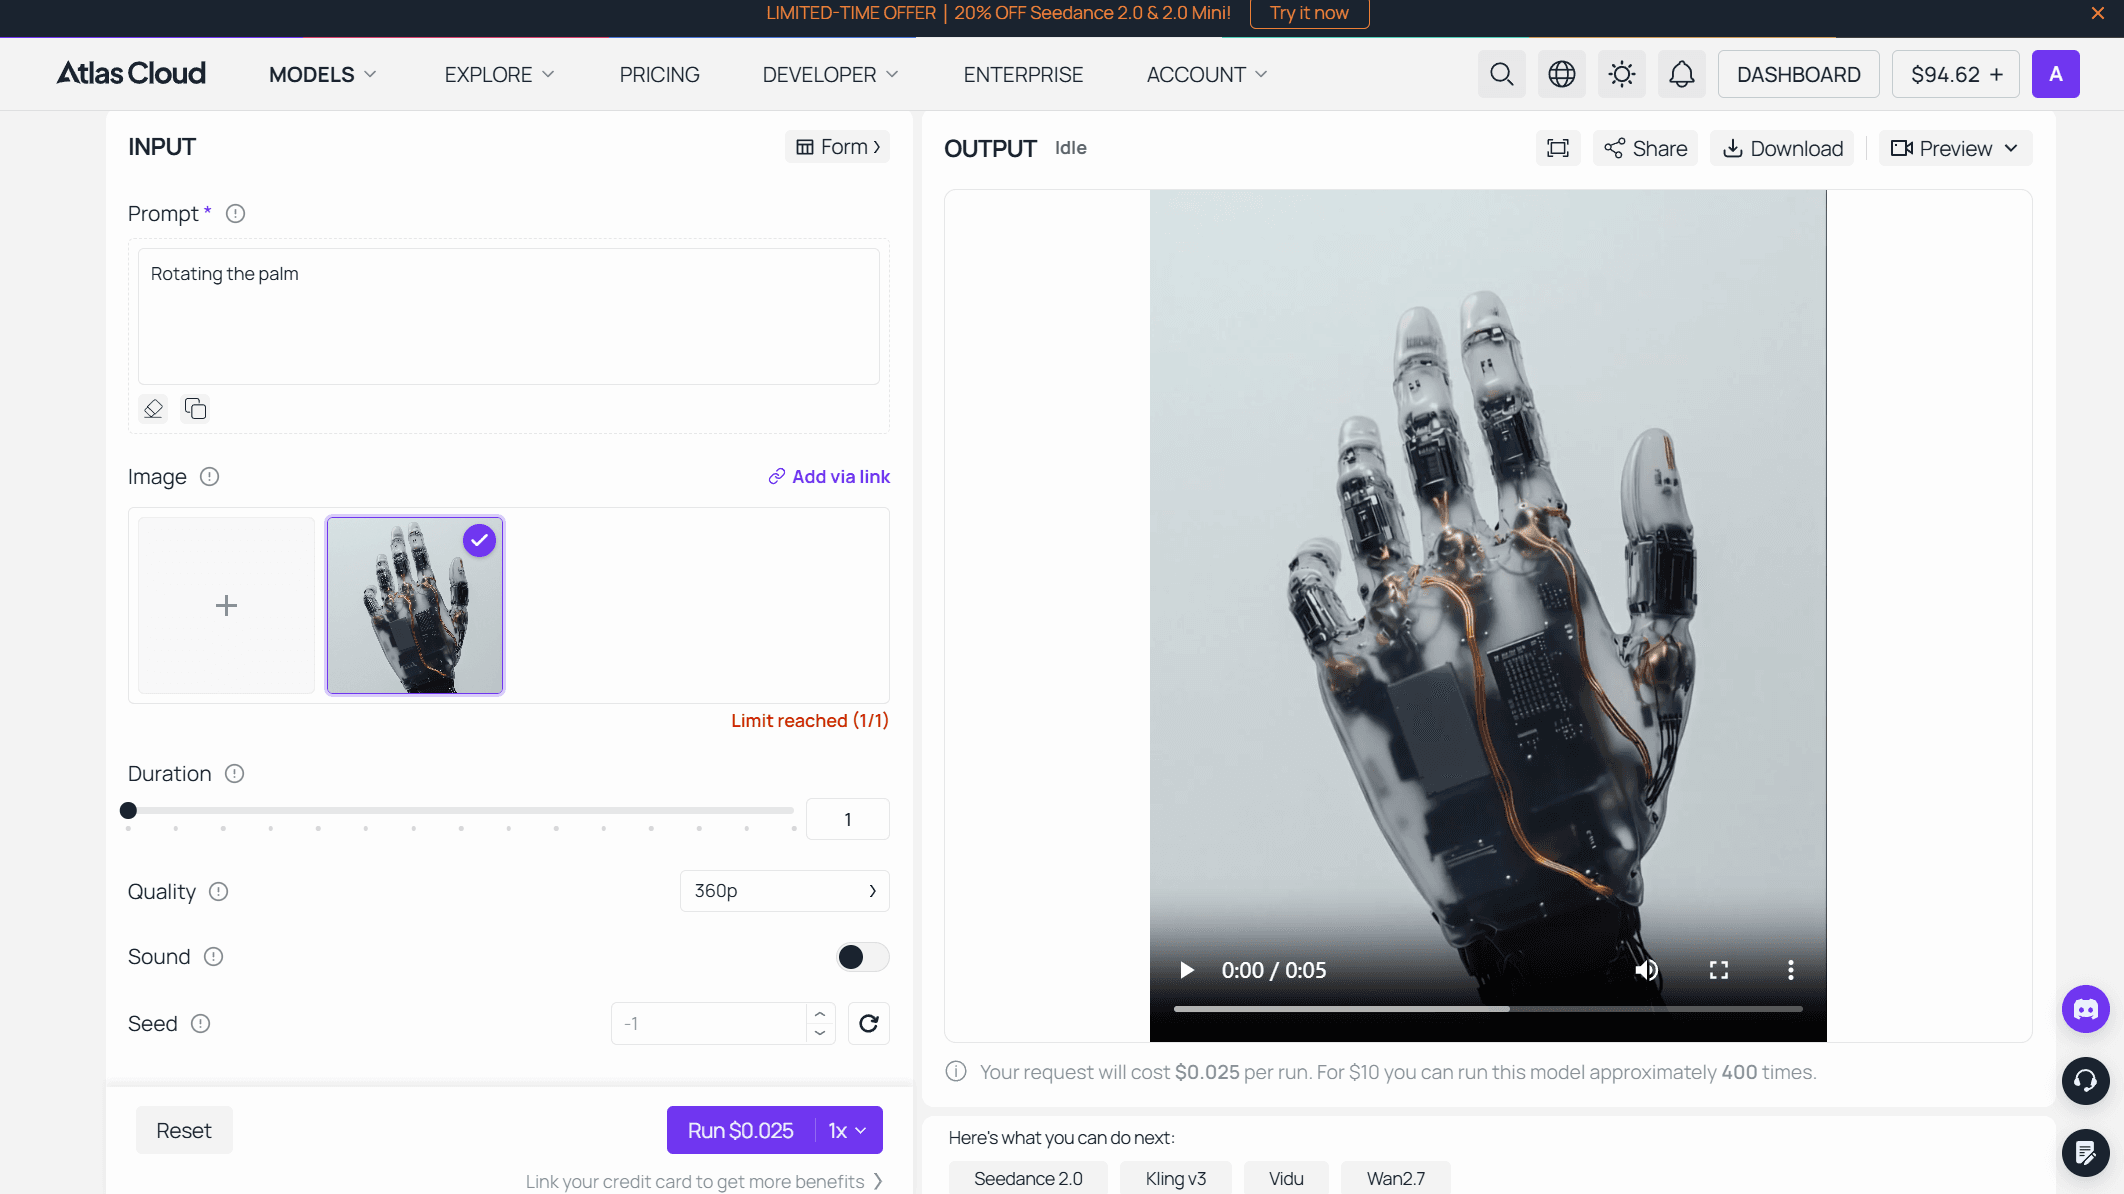Screen dimensions: 2124x1194
Task: Expand the ACCOUNT menu
Action: (x=1206, y=75)
